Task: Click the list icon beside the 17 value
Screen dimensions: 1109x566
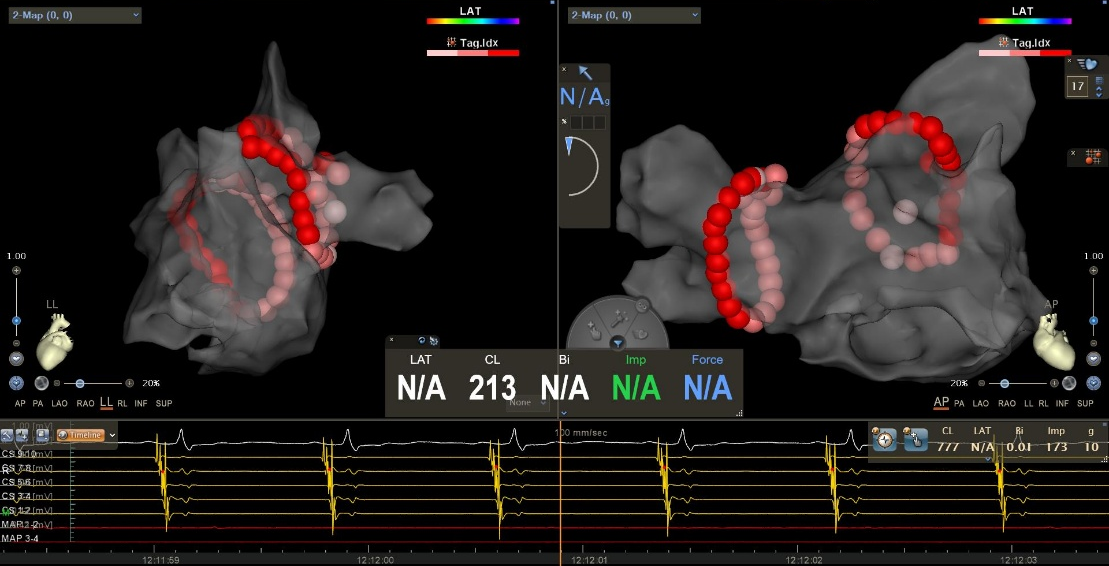Action: coord(1098,81)
